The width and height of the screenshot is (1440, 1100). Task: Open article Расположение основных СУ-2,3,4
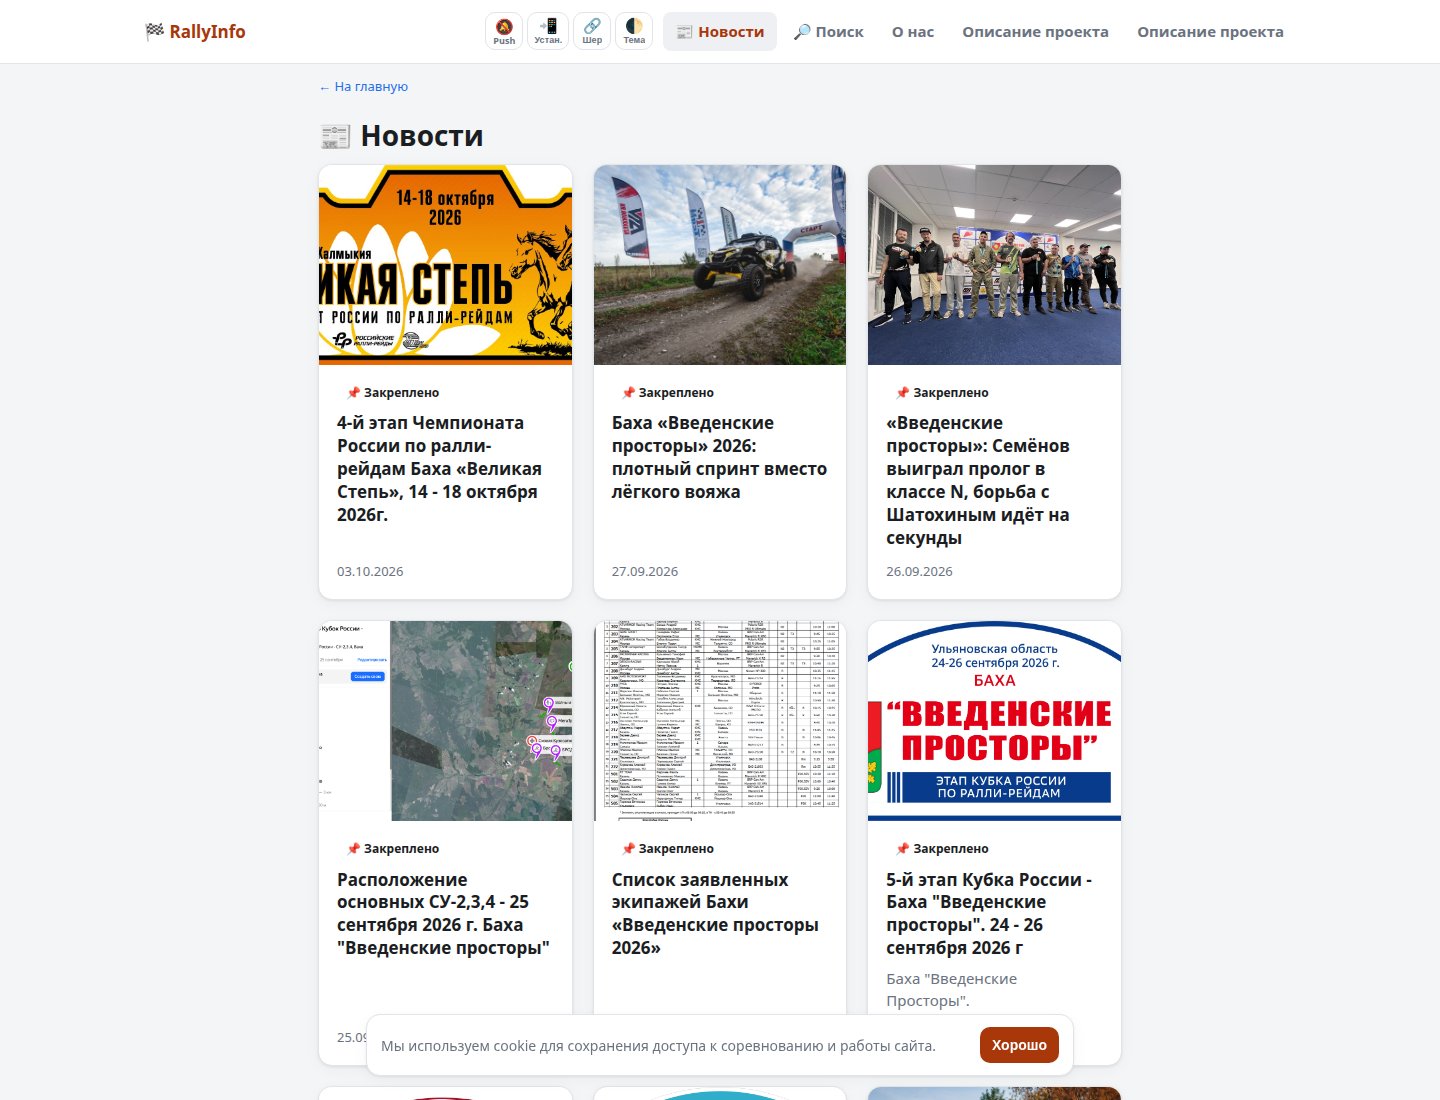pos(443,914)
